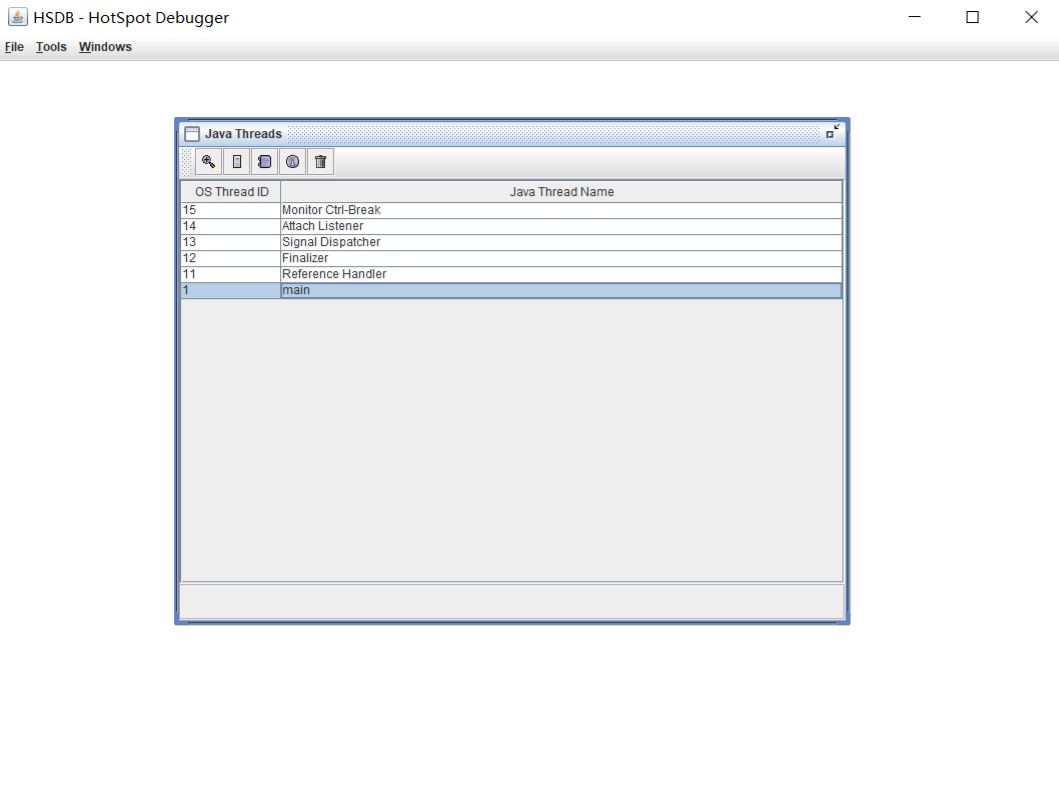1059x798 pixels.
Task: Open the Windows menu
Action: coord(105,47)
